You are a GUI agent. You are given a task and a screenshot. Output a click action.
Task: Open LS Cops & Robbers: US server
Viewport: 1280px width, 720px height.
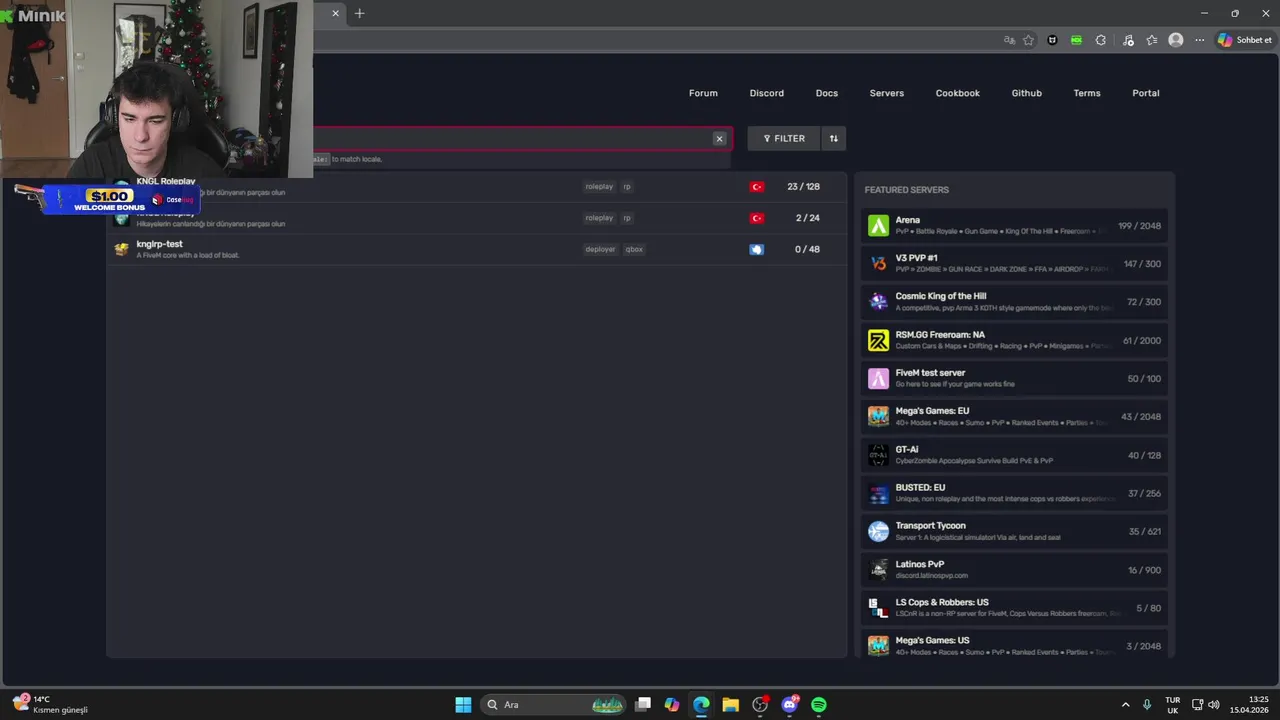(x=1014, y=608)
